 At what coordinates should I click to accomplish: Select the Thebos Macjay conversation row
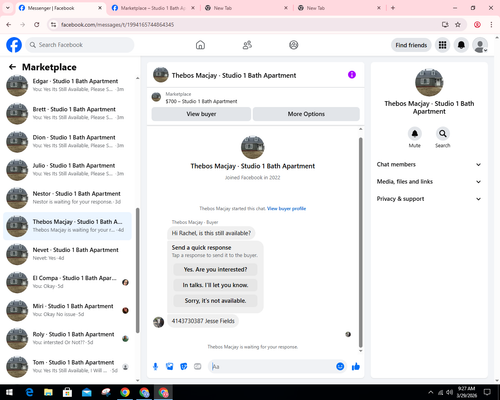[x=68, y=226]
